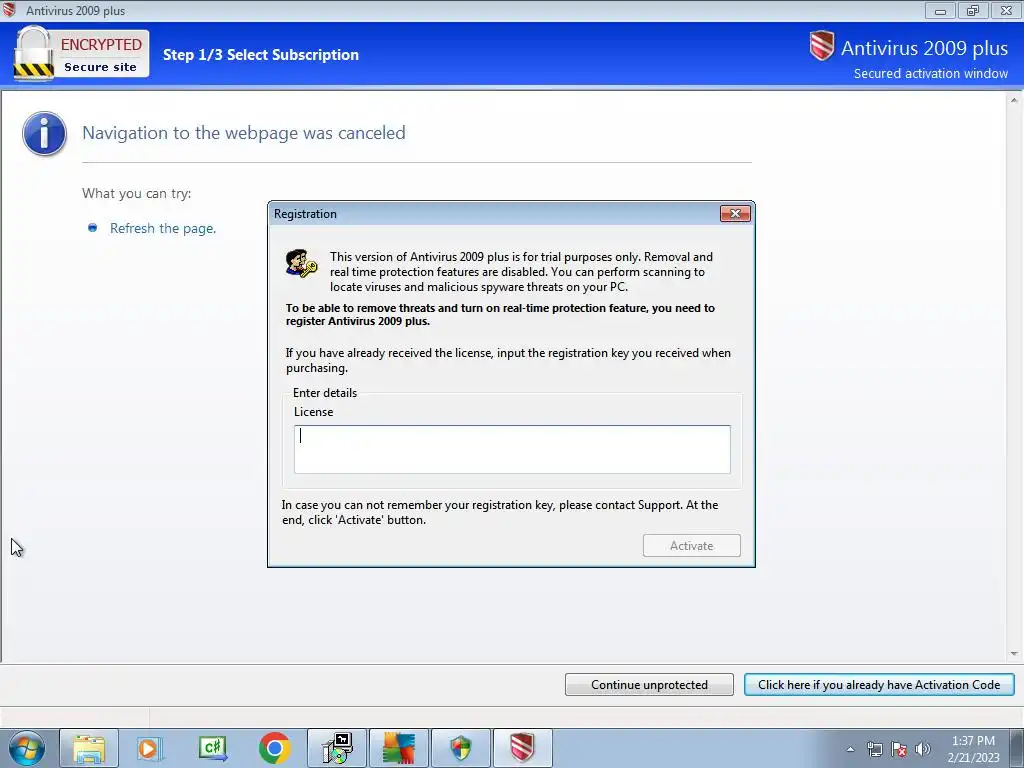
Task: Close the Registration dialog
Action: 735,214
